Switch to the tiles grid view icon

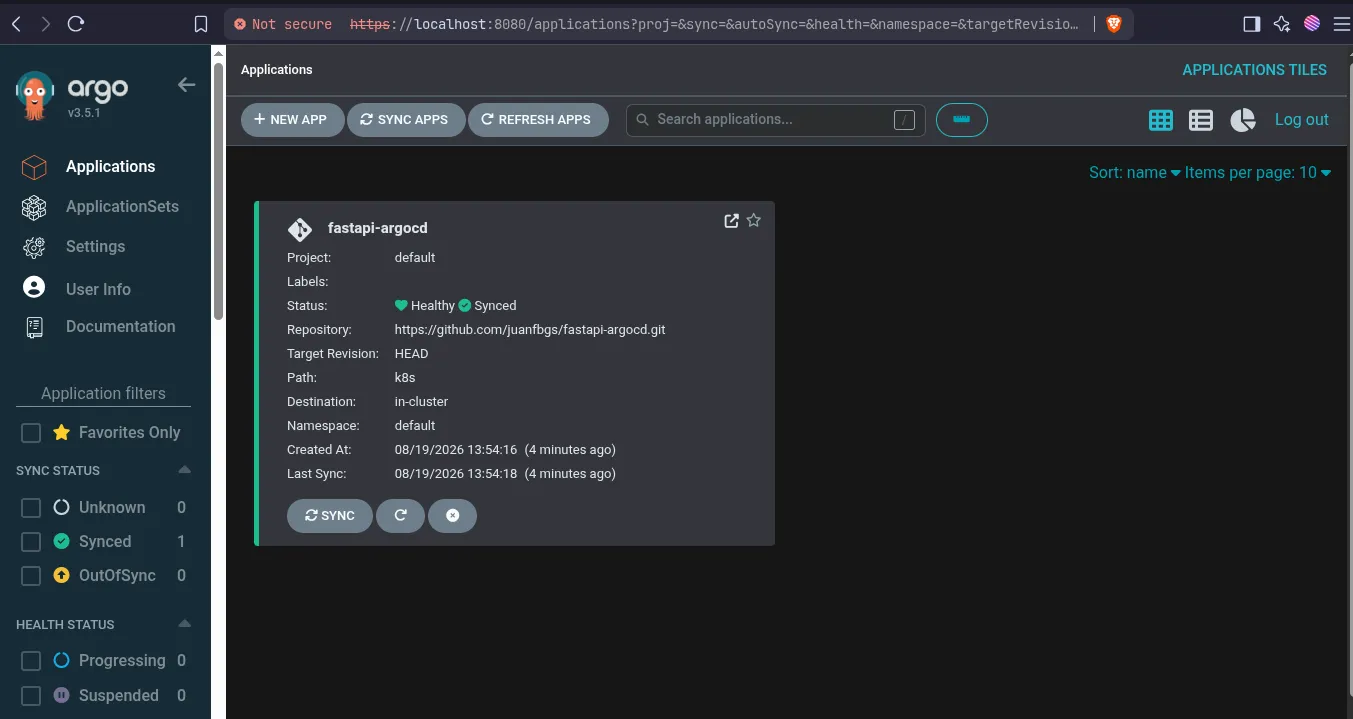1161,120
